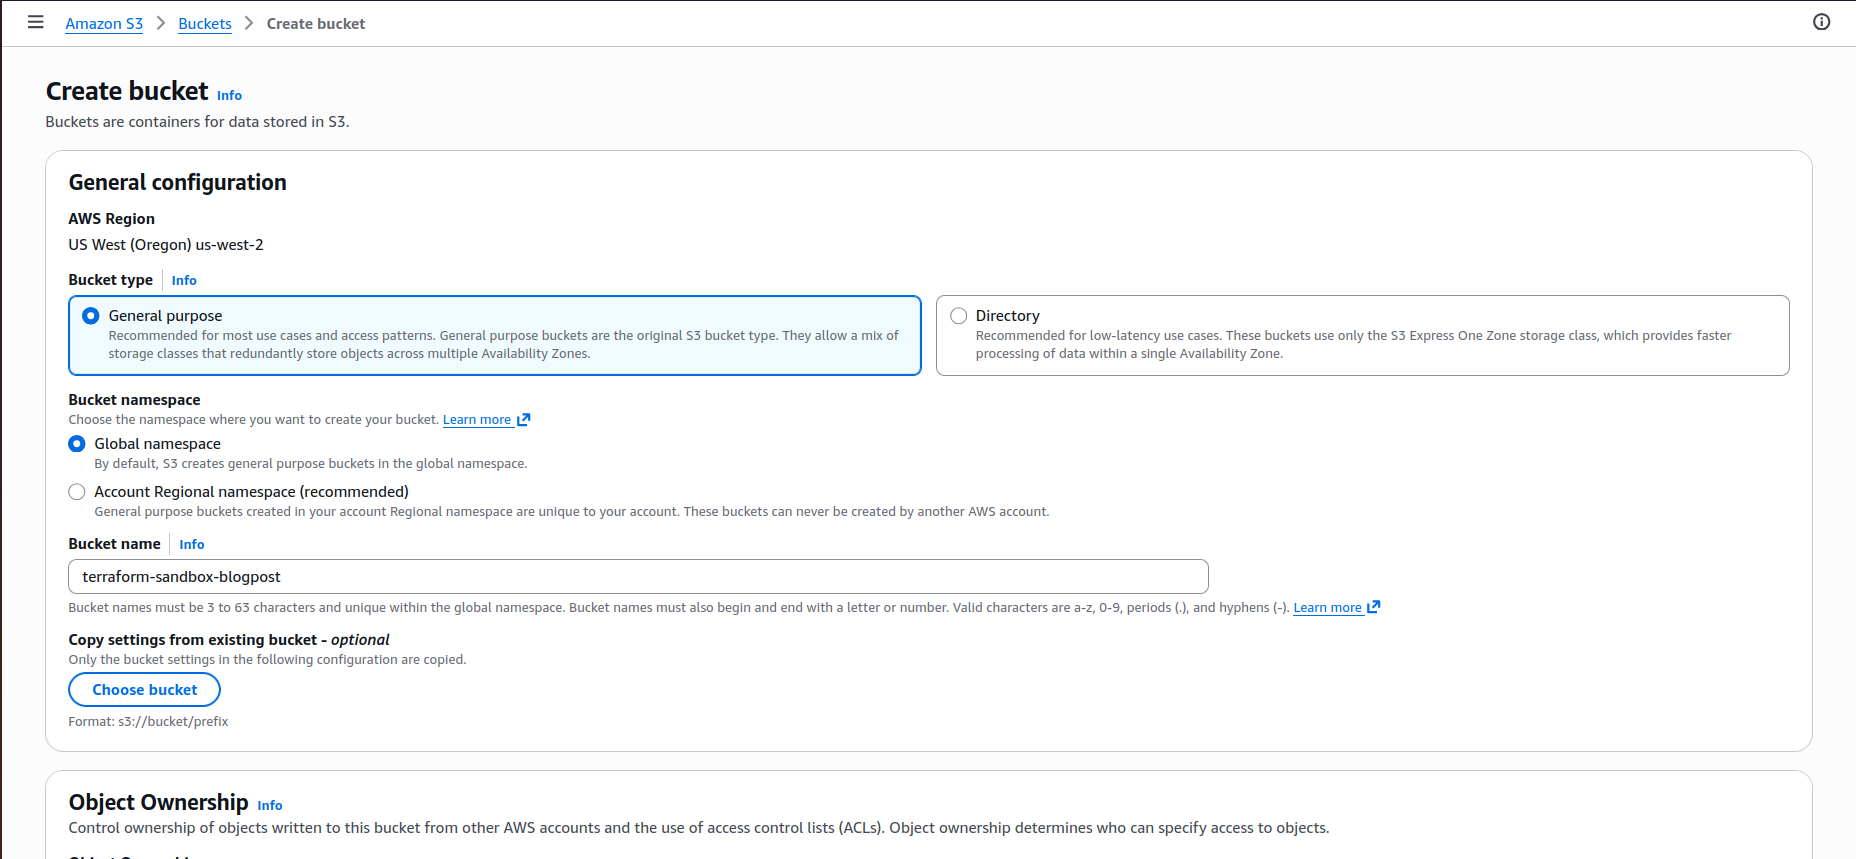Open Info link beside Bucket name
This screenshot has height=859, width=1858.
click(x=192, y=545)
